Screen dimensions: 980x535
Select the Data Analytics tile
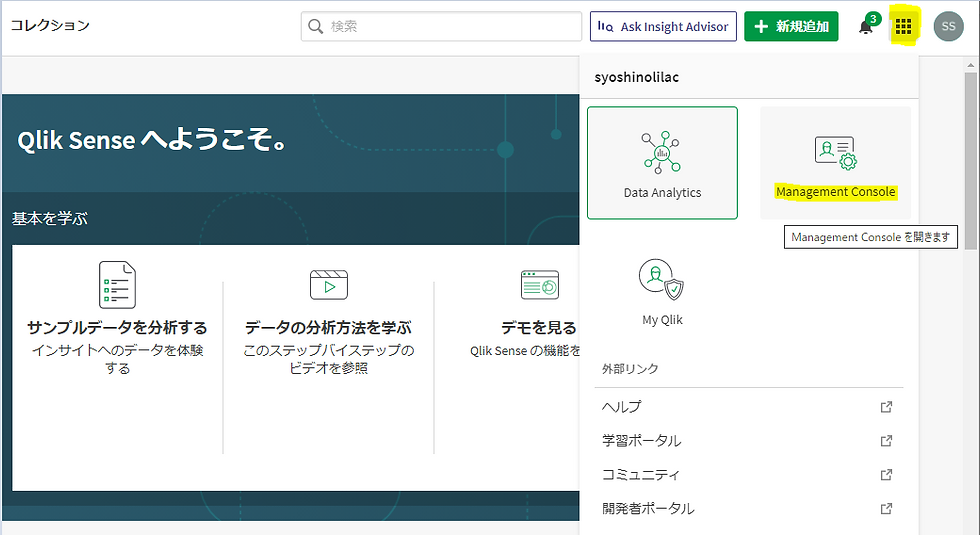point(662,162)
